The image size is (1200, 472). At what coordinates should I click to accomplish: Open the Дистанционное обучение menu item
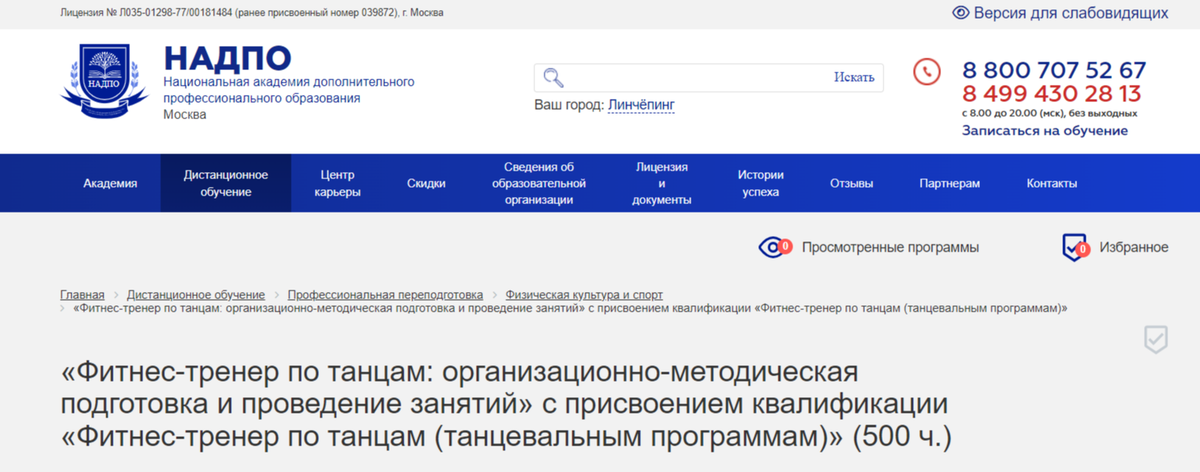[x=226, y=183]
